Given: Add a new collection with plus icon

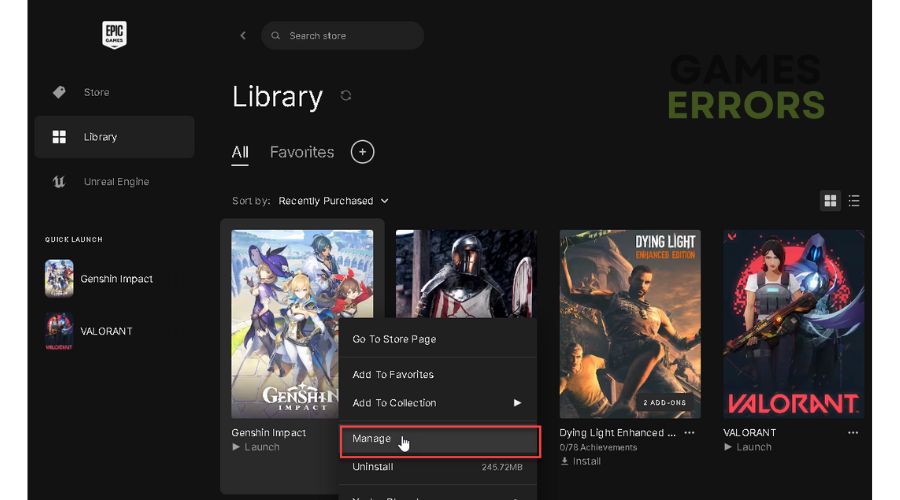Looking at the screenshot, I should (362, 152).
